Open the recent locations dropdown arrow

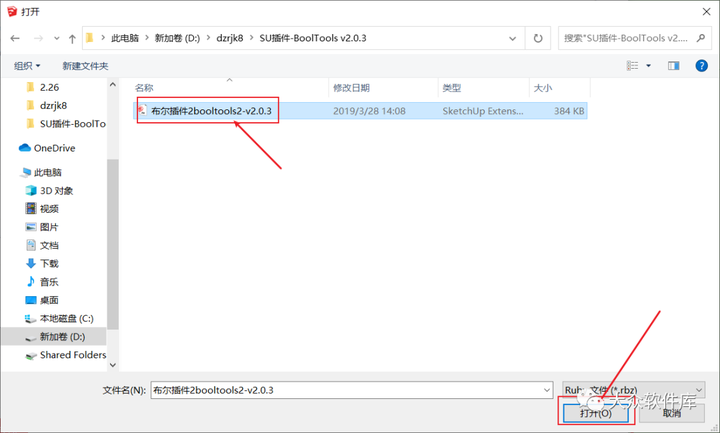56,39
